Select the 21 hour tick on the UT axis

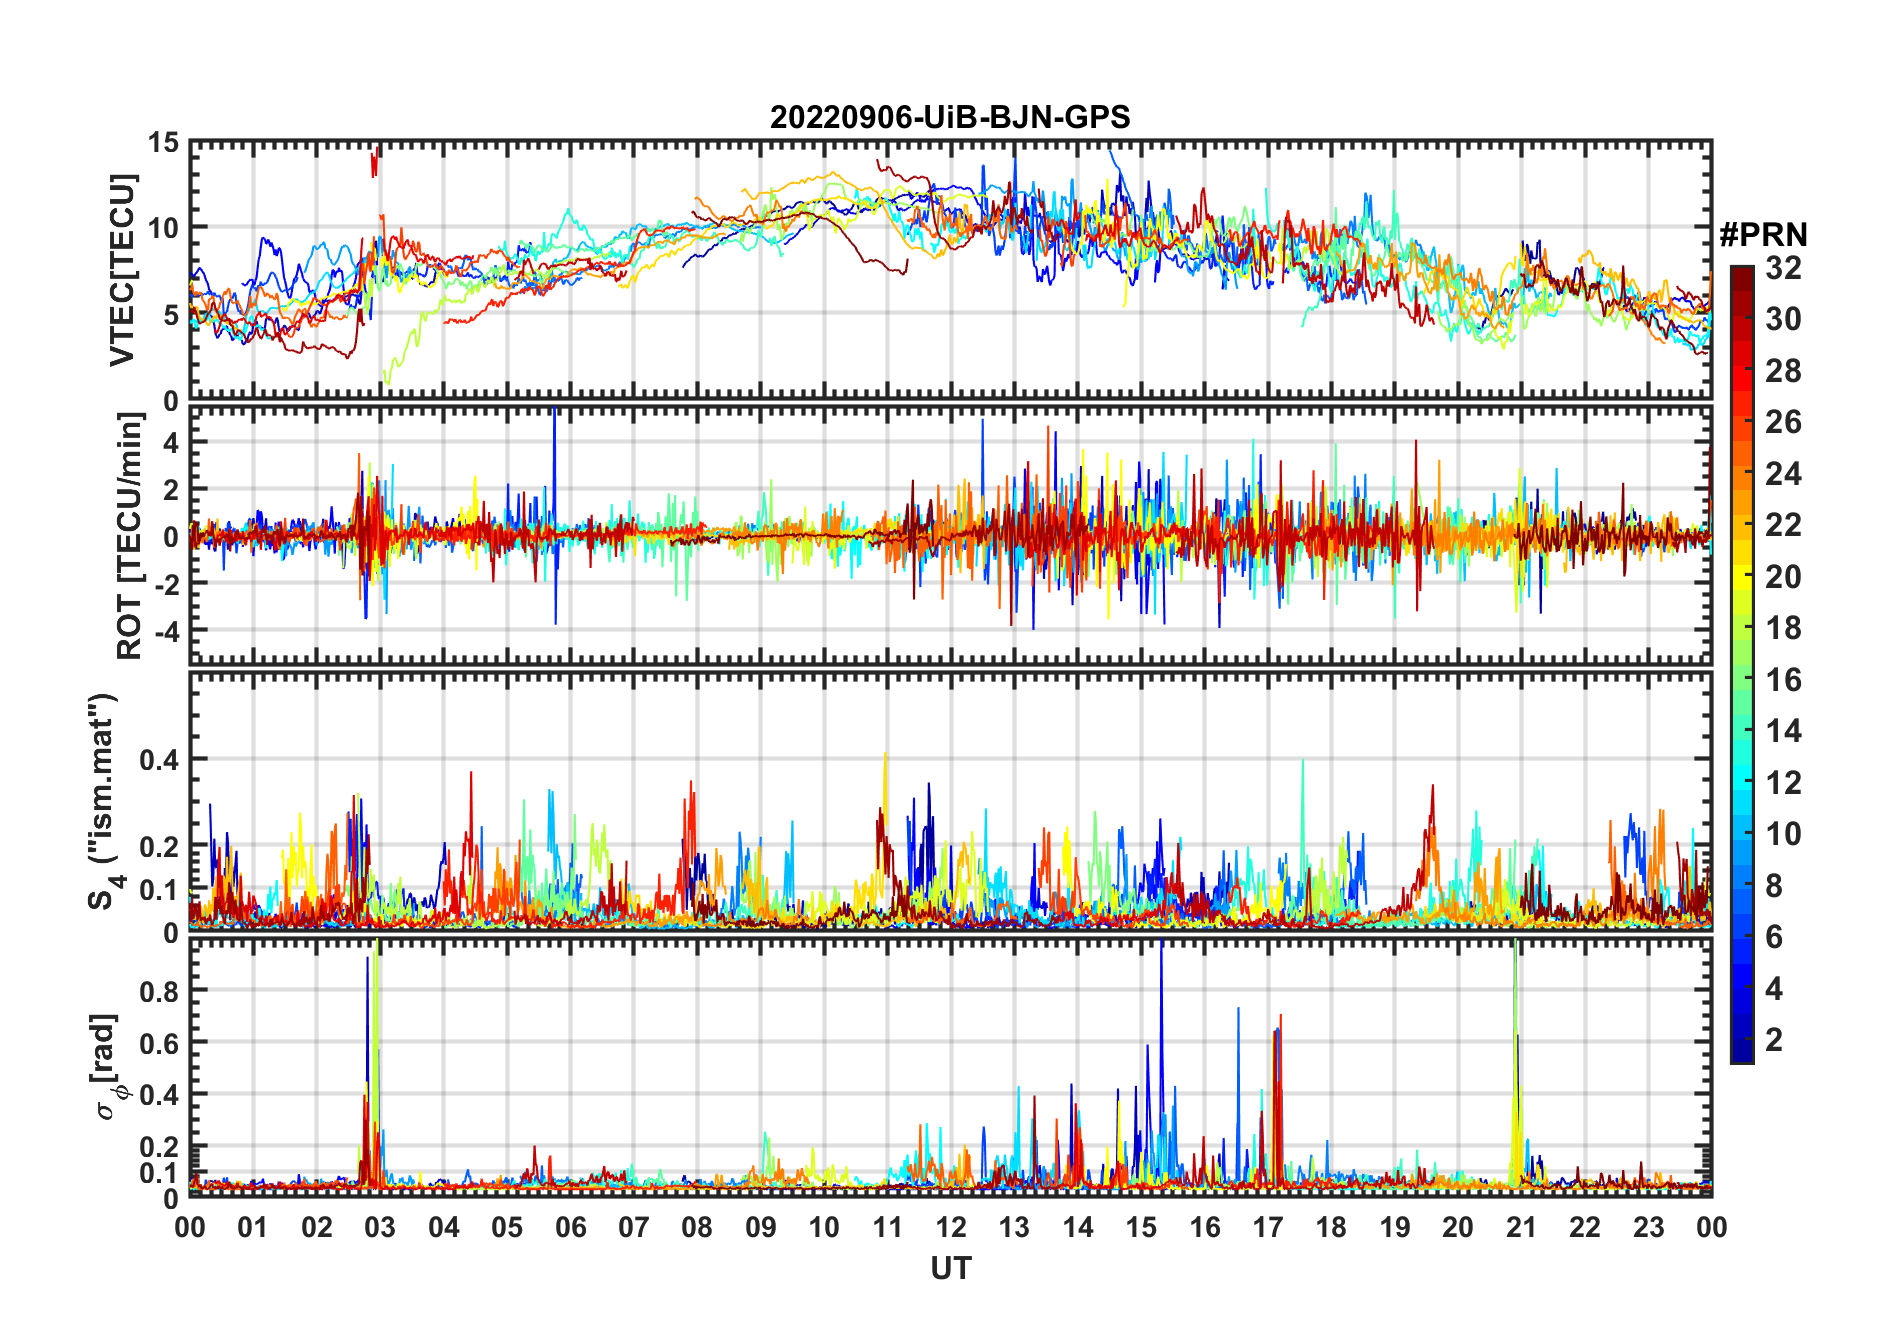pos(1521,1227)
